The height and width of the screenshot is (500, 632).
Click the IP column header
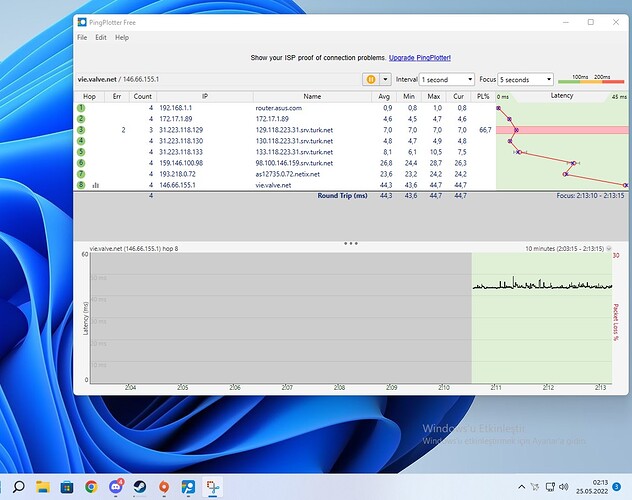(x=205, y=97)
